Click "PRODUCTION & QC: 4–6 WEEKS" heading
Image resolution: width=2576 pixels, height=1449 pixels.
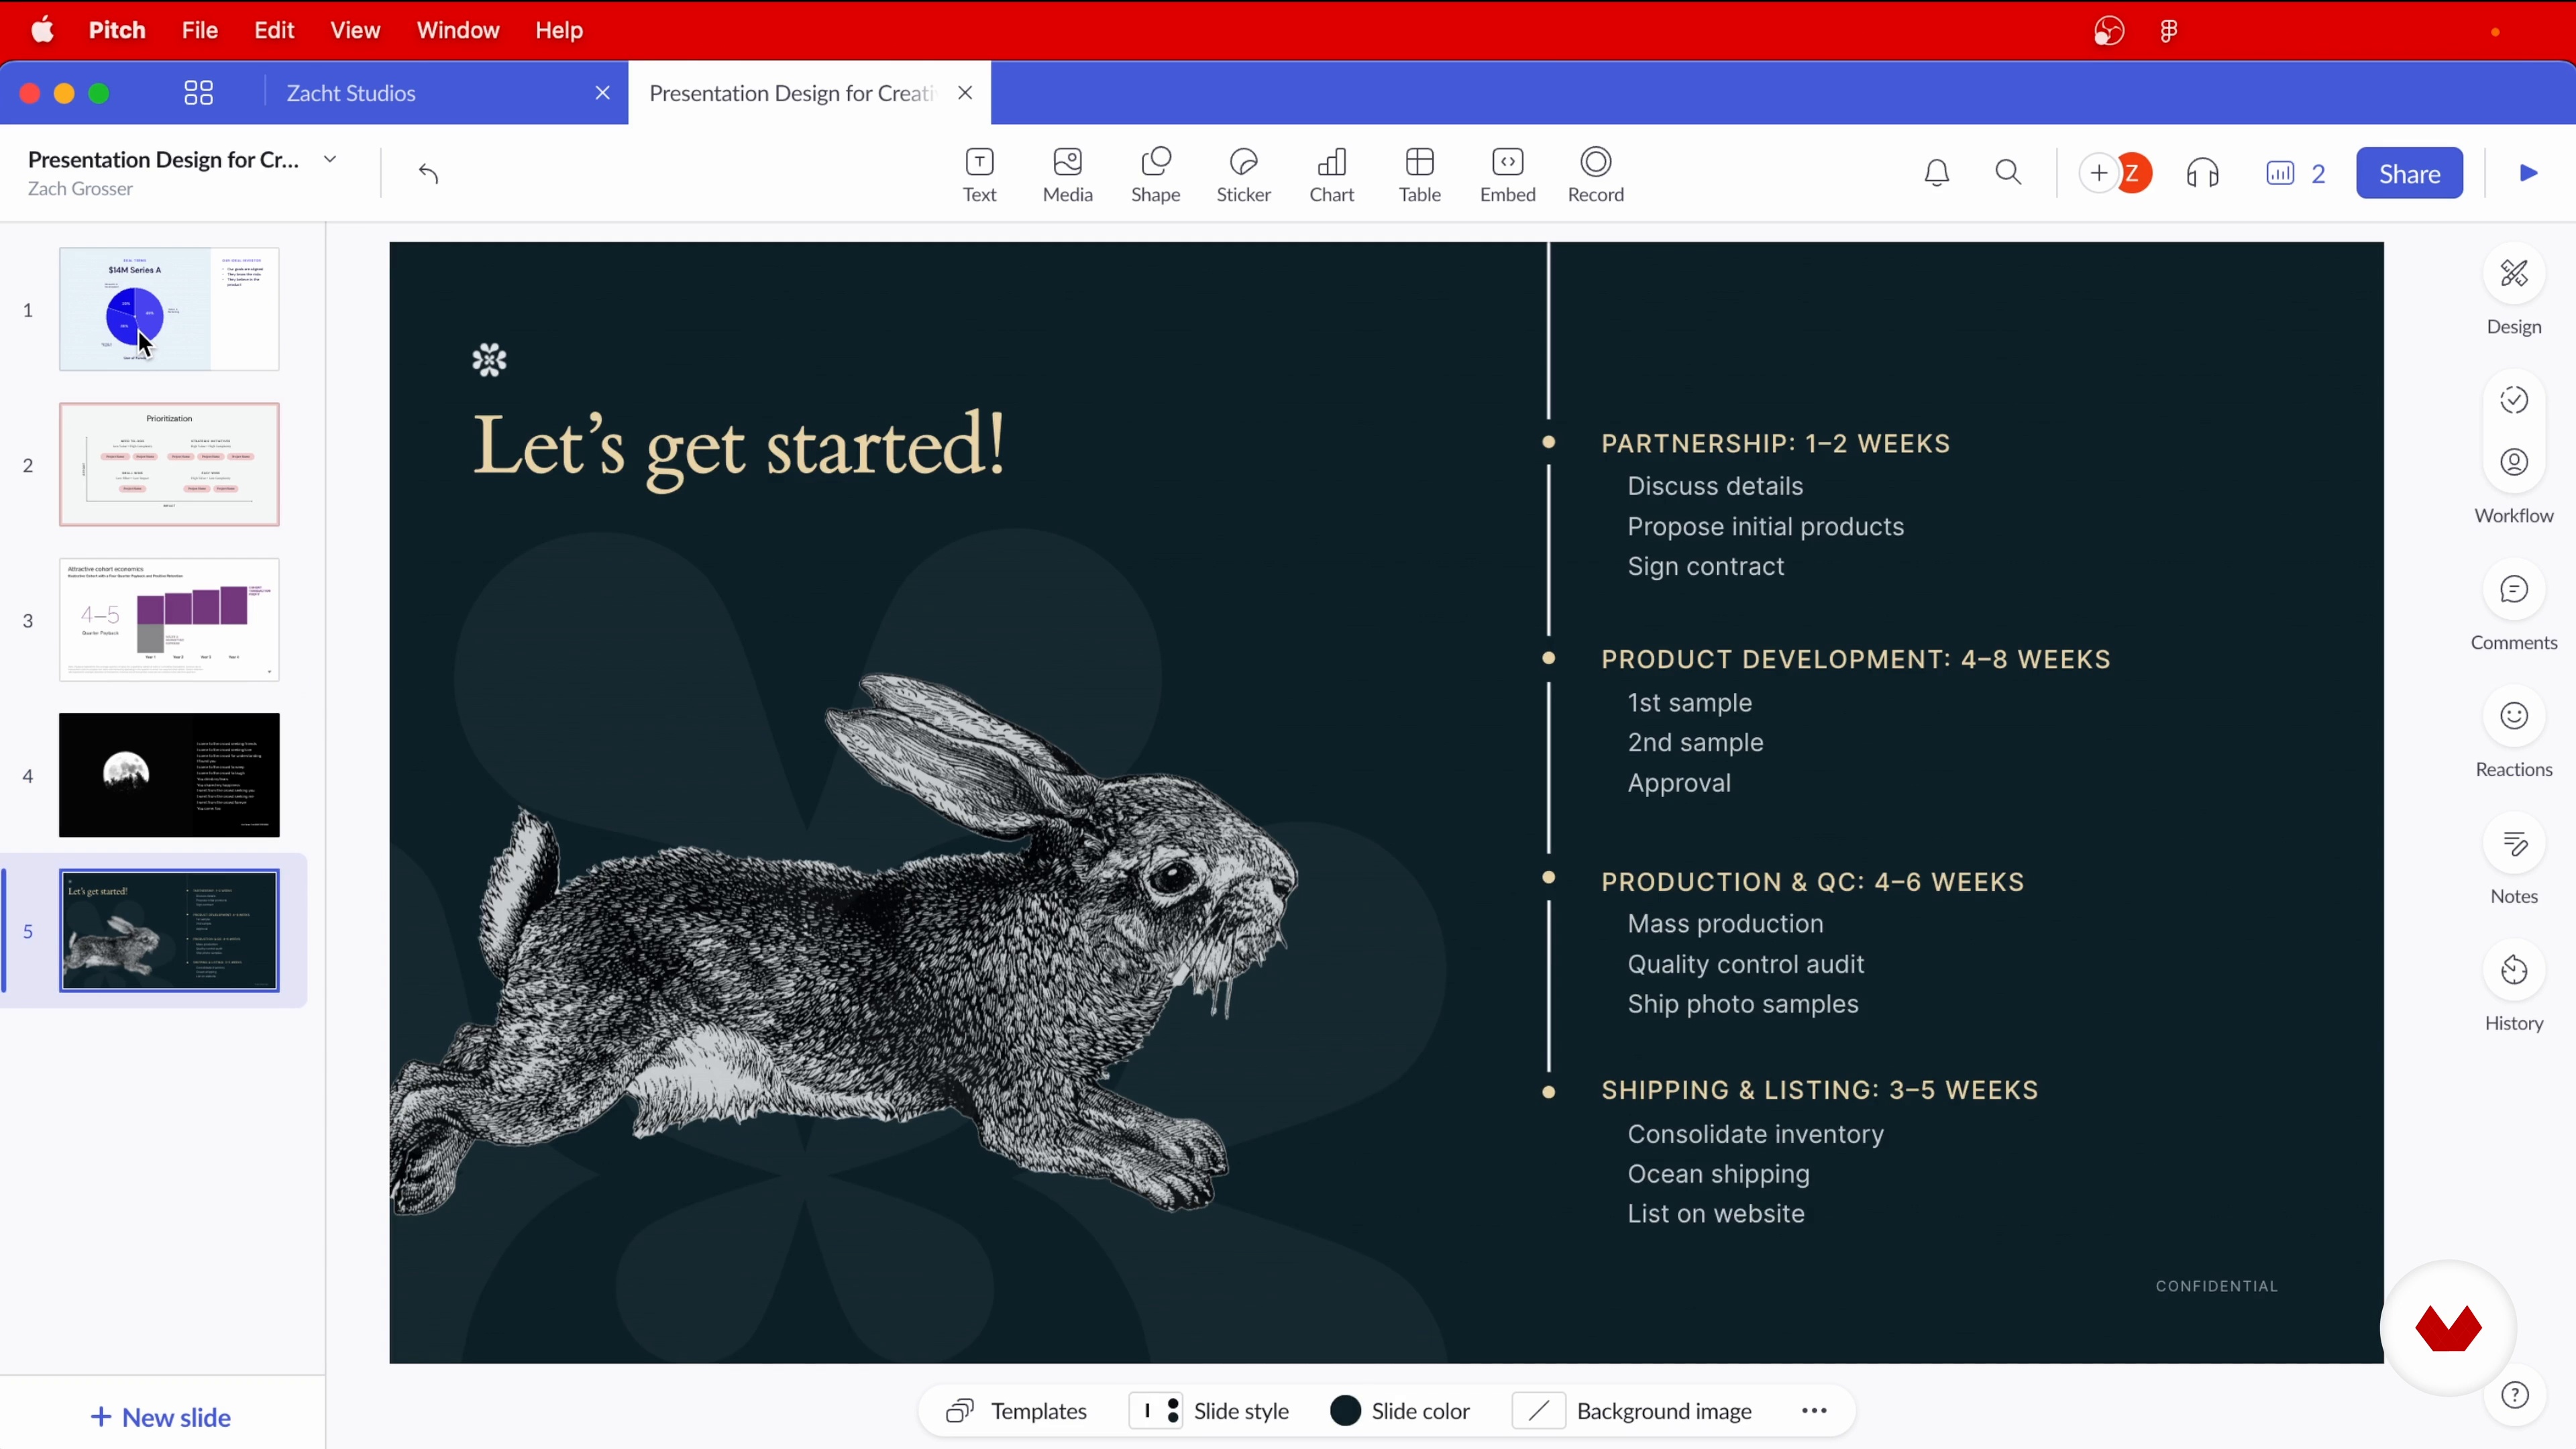click(x=1812, y=881)
